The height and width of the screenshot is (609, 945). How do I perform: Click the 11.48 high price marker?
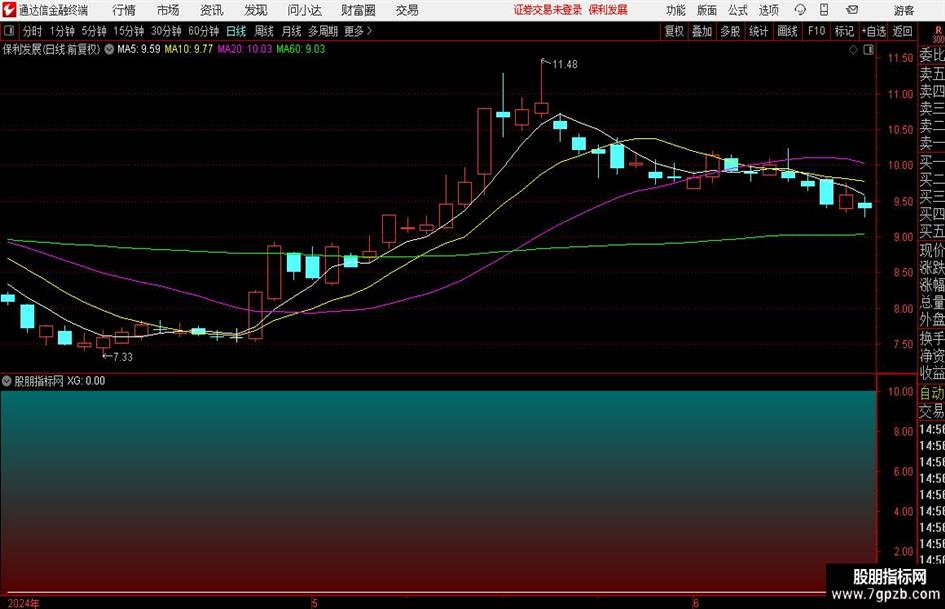click(x=565, y=65)
